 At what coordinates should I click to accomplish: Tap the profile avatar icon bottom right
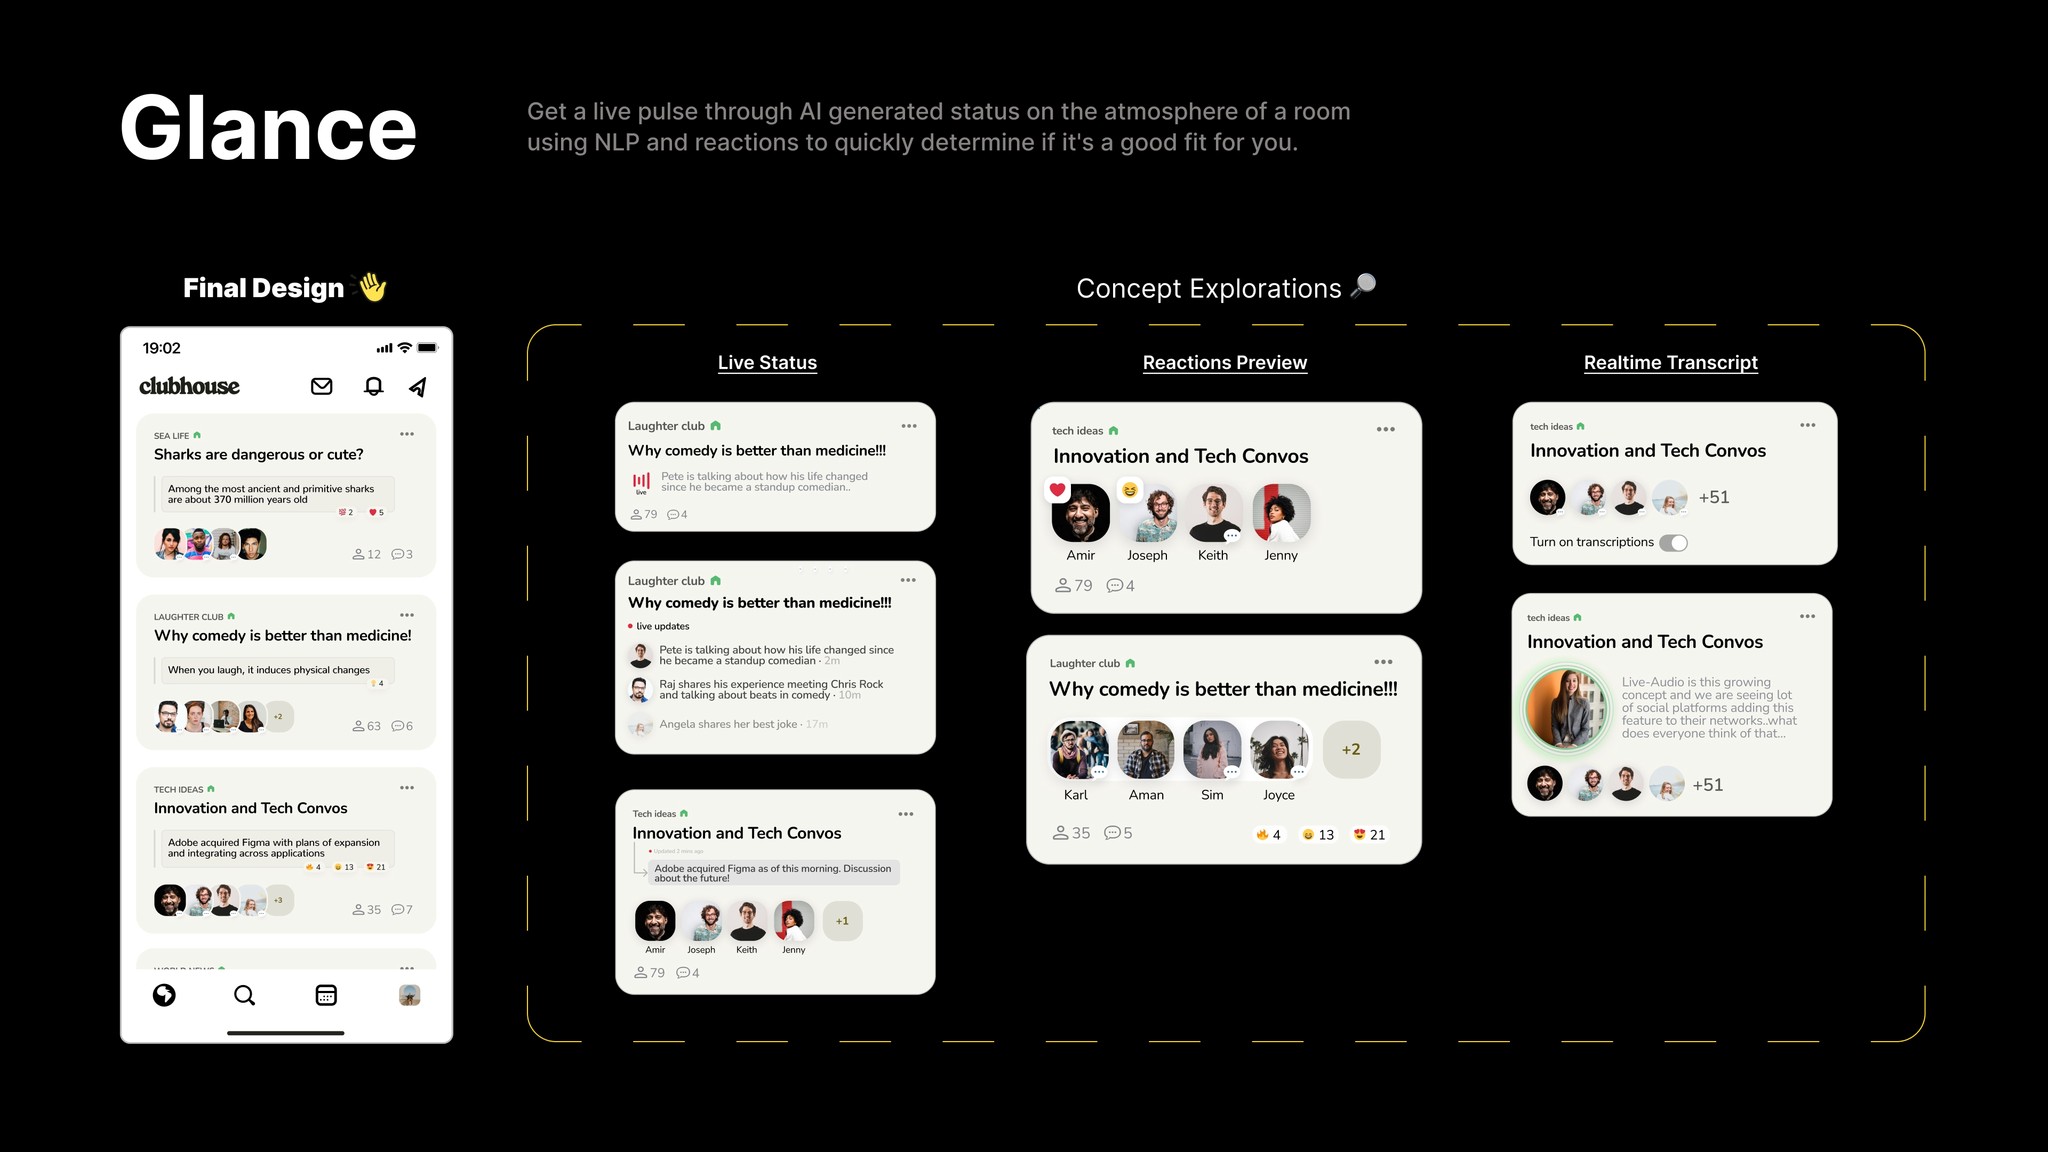pyautogui.click(x=409, y=996)
